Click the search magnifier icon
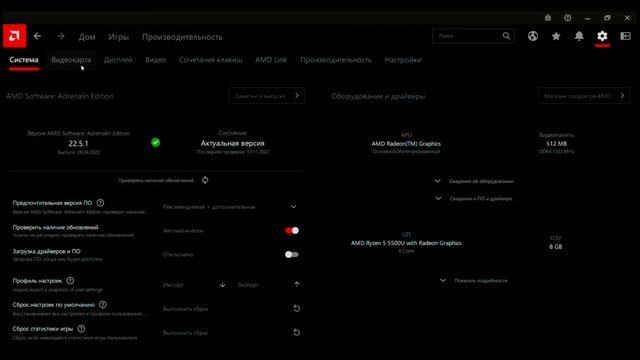This screenshot has height=360, width=640. point(506,36)
